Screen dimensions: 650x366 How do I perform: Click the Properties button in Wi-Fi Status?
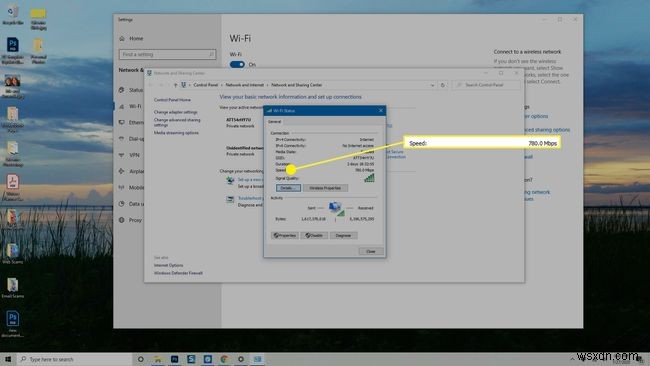tap(285, 235)
